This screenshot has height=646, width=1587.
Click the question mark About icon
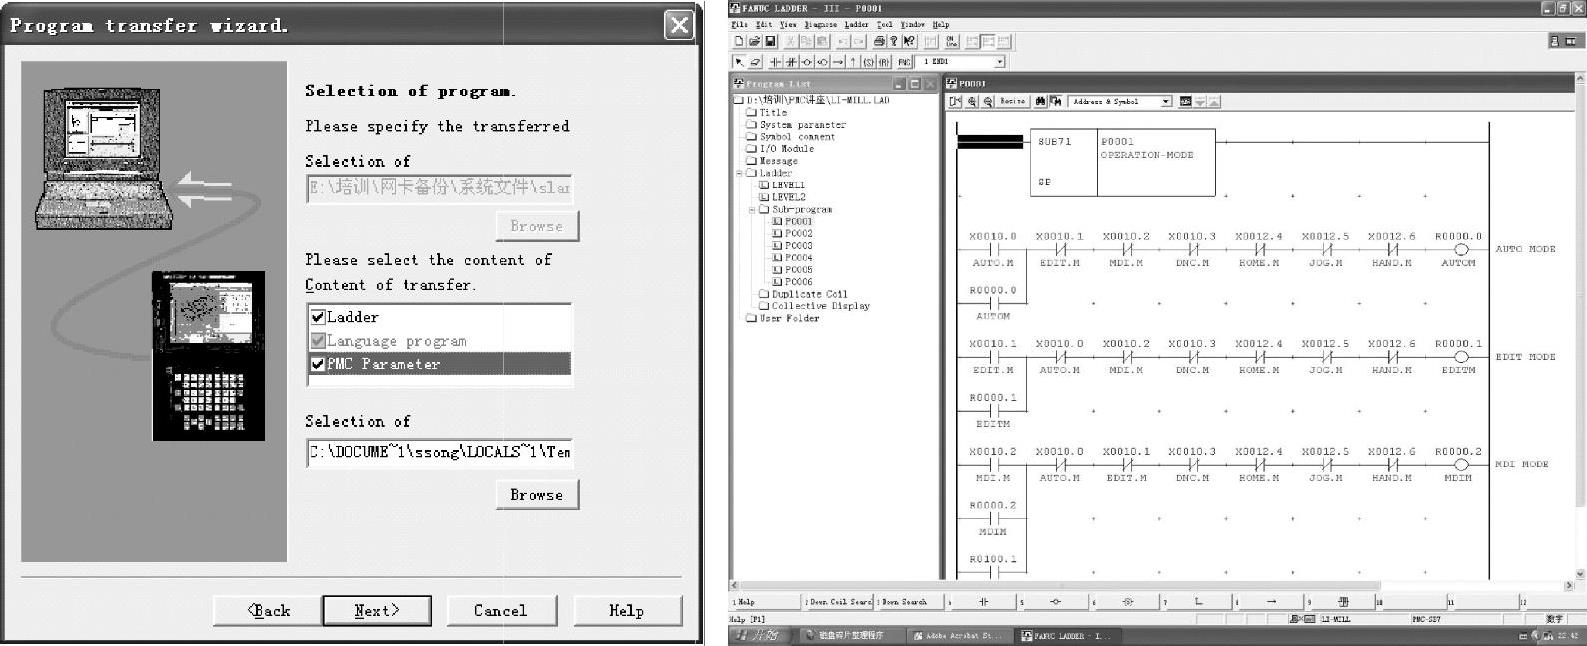tap(894, 41)
